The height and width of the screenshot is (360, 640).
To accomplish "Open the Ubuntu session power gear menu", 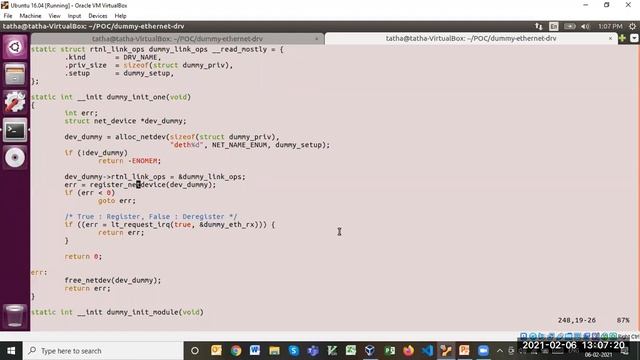I will point(632,26).
